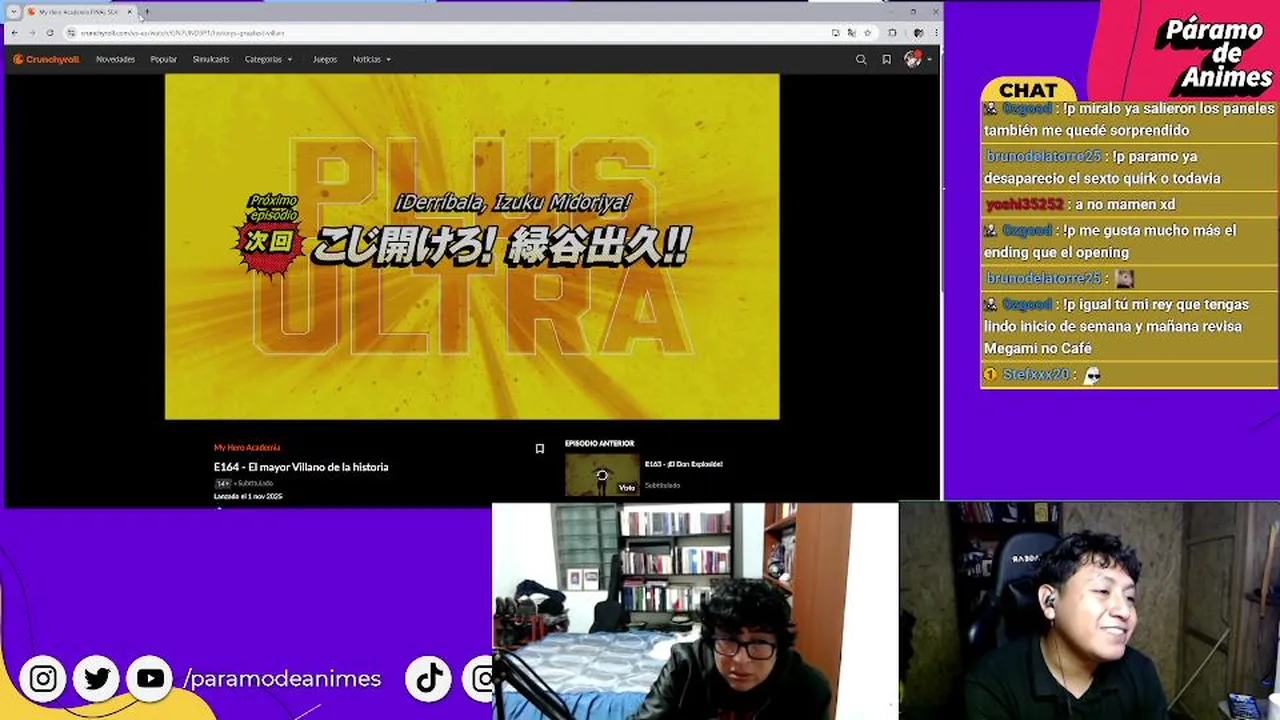Click the 14+ age rating badge

[222, 484]
